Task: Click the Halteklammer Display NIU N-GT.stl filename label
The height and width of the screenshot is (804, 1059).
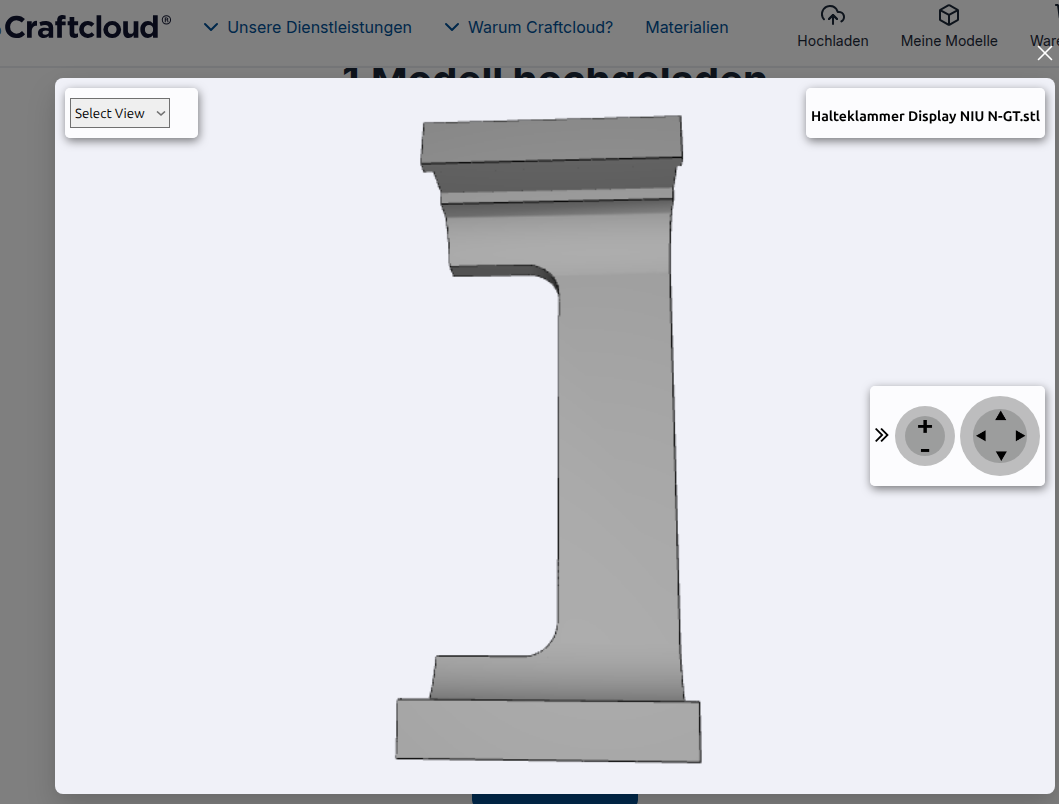Action: pyautogui.click(x=925, y=116)
